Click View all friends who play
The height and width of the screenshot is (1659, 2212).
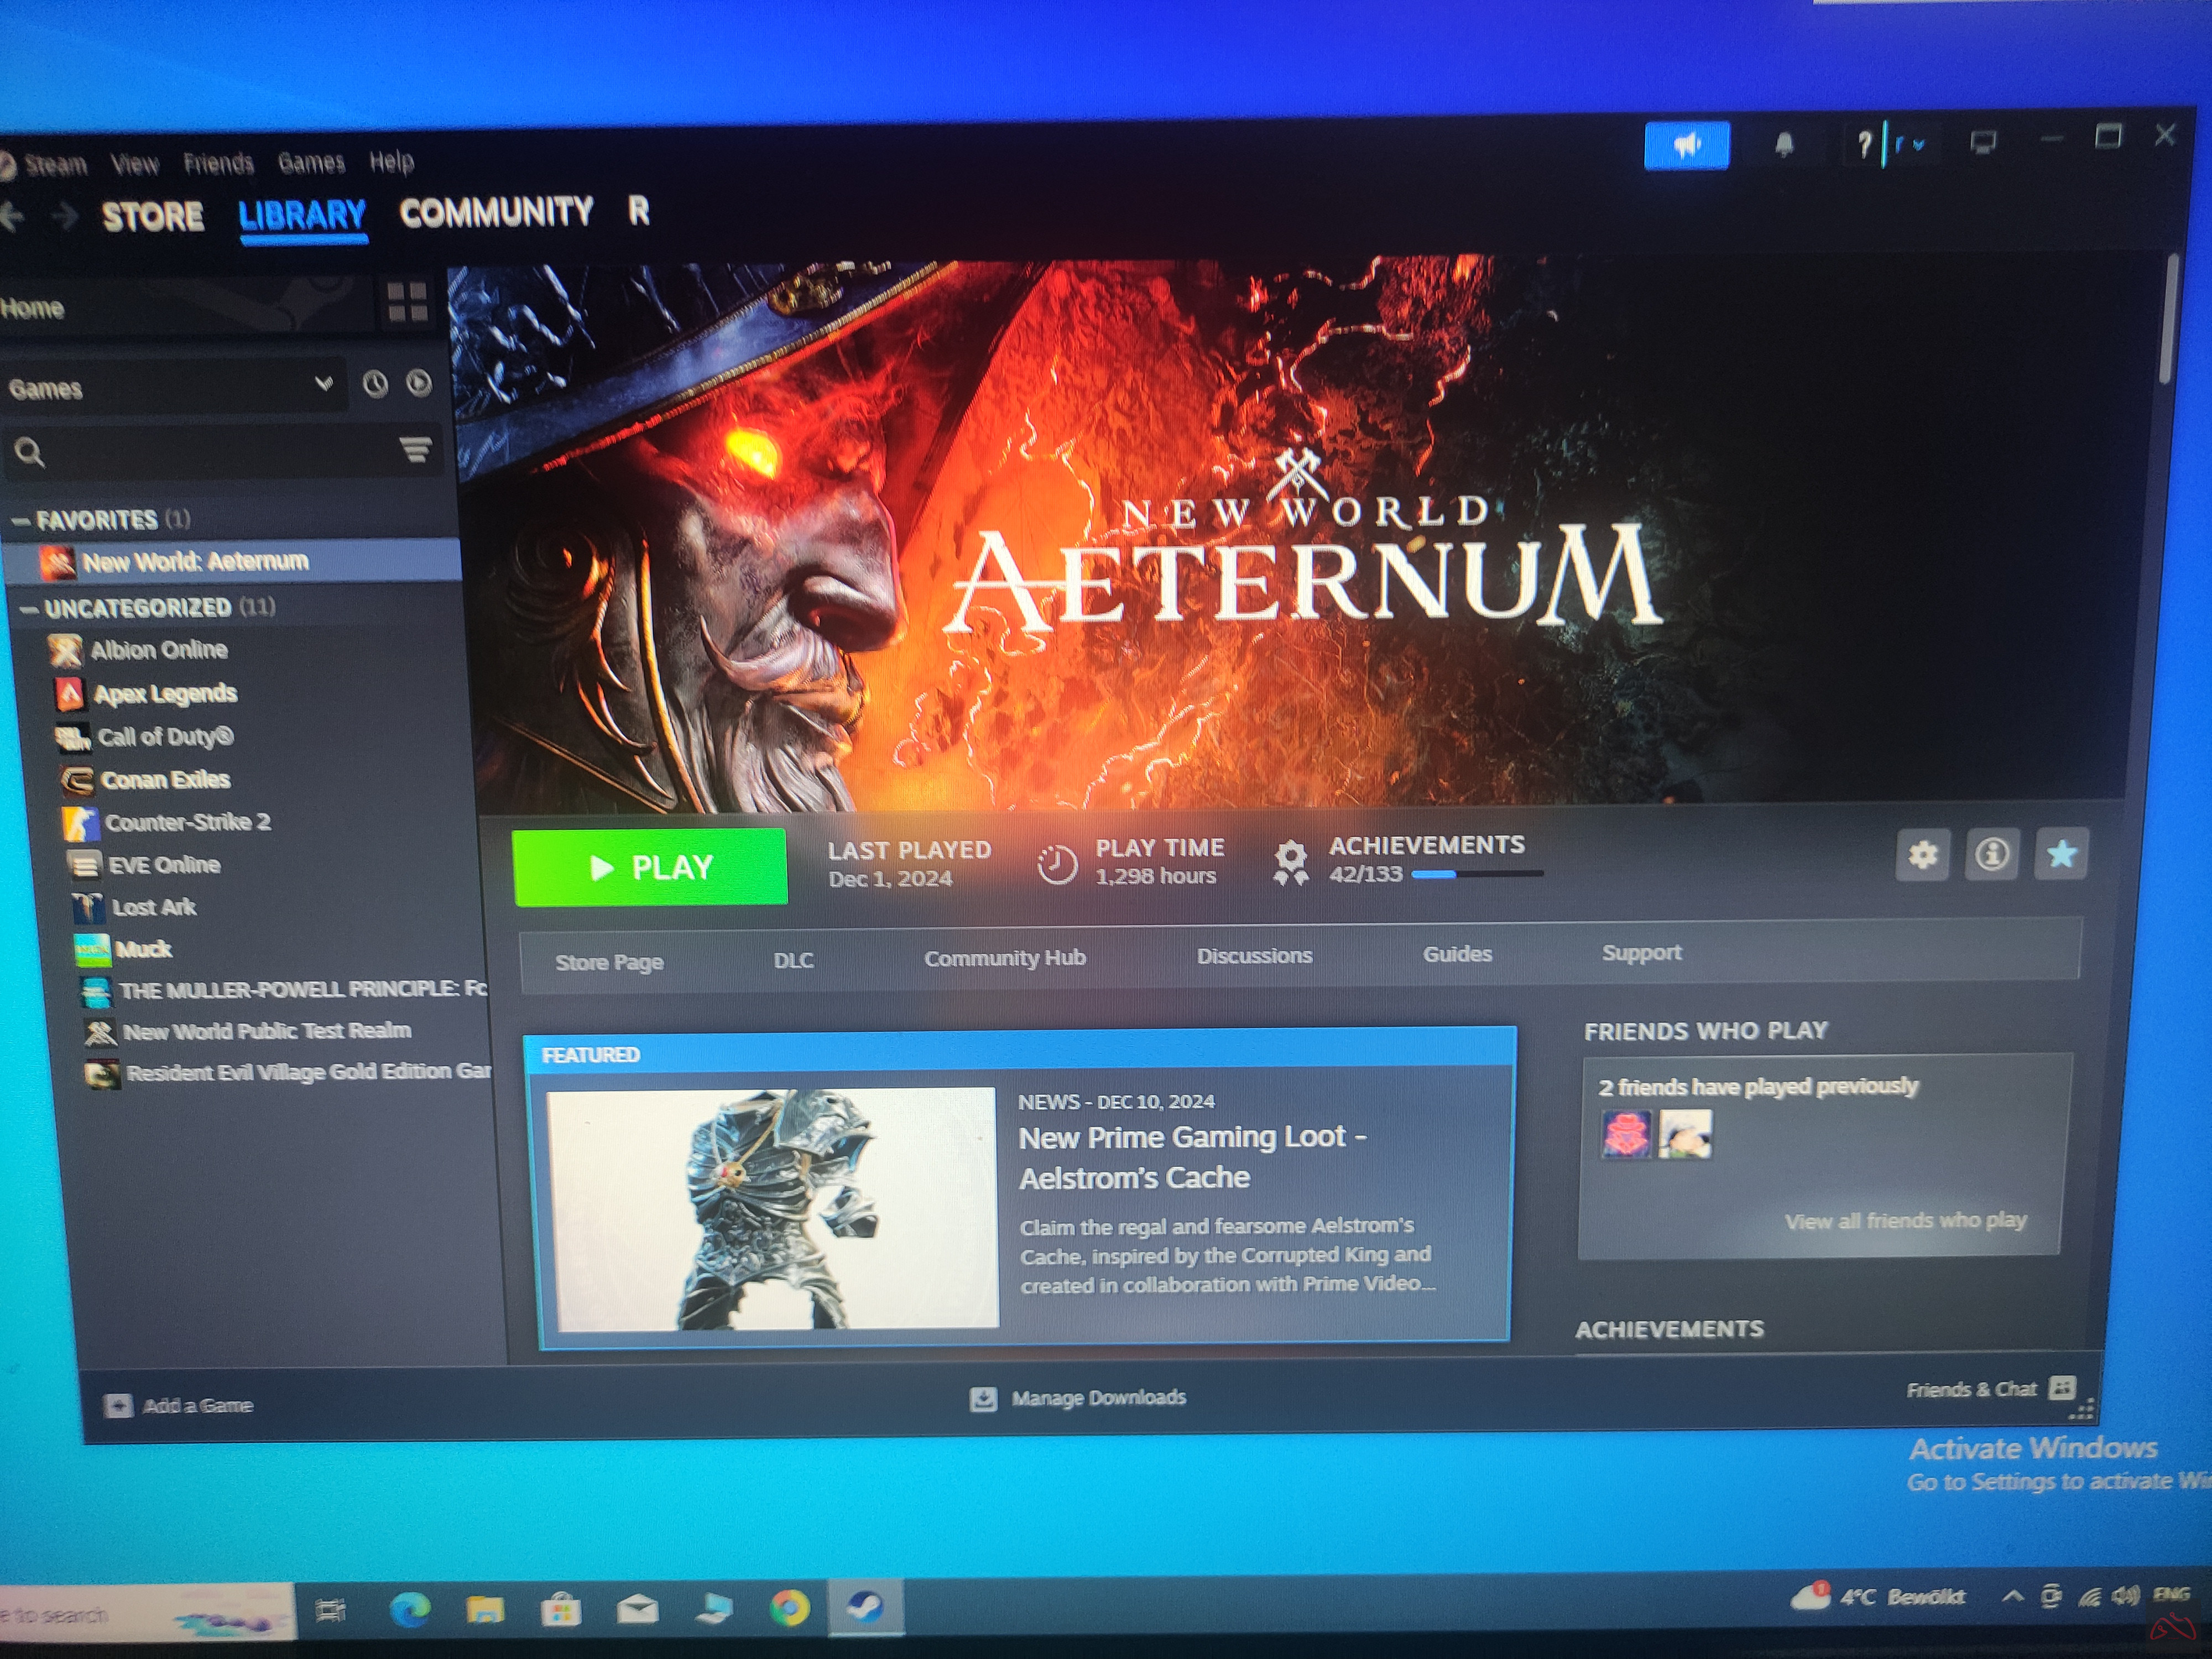coord(1905,1221)
